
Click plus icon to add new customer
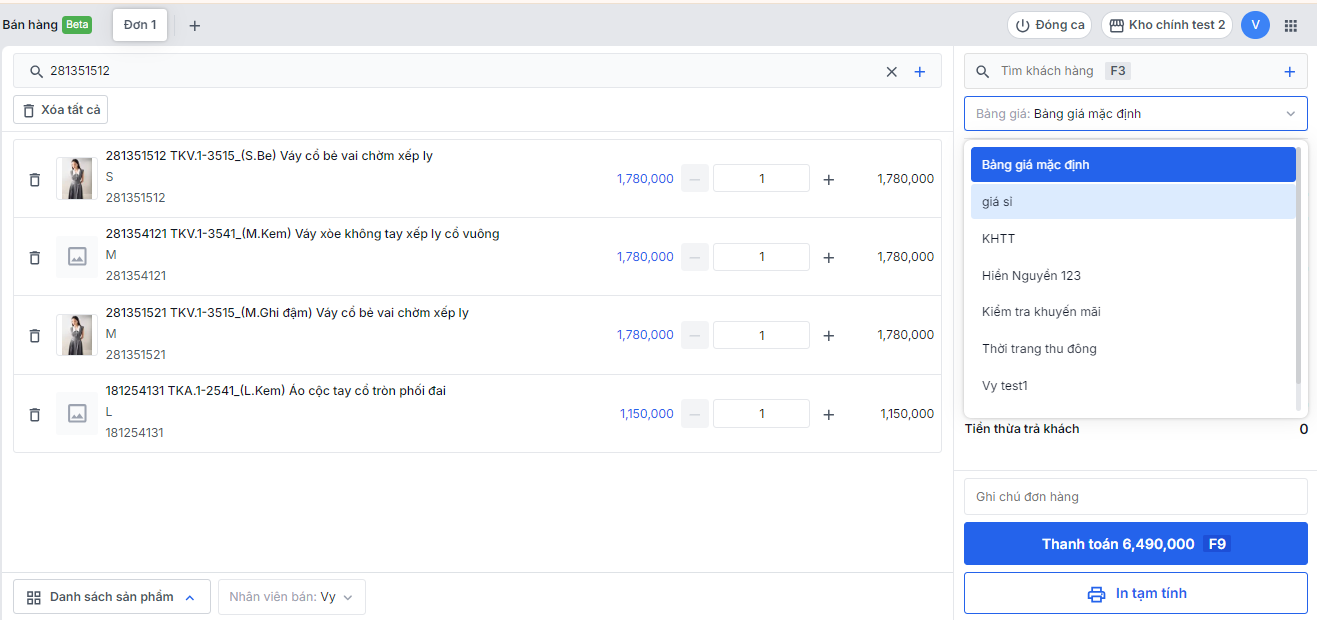pyautogui.click(x=1289, y=72)
